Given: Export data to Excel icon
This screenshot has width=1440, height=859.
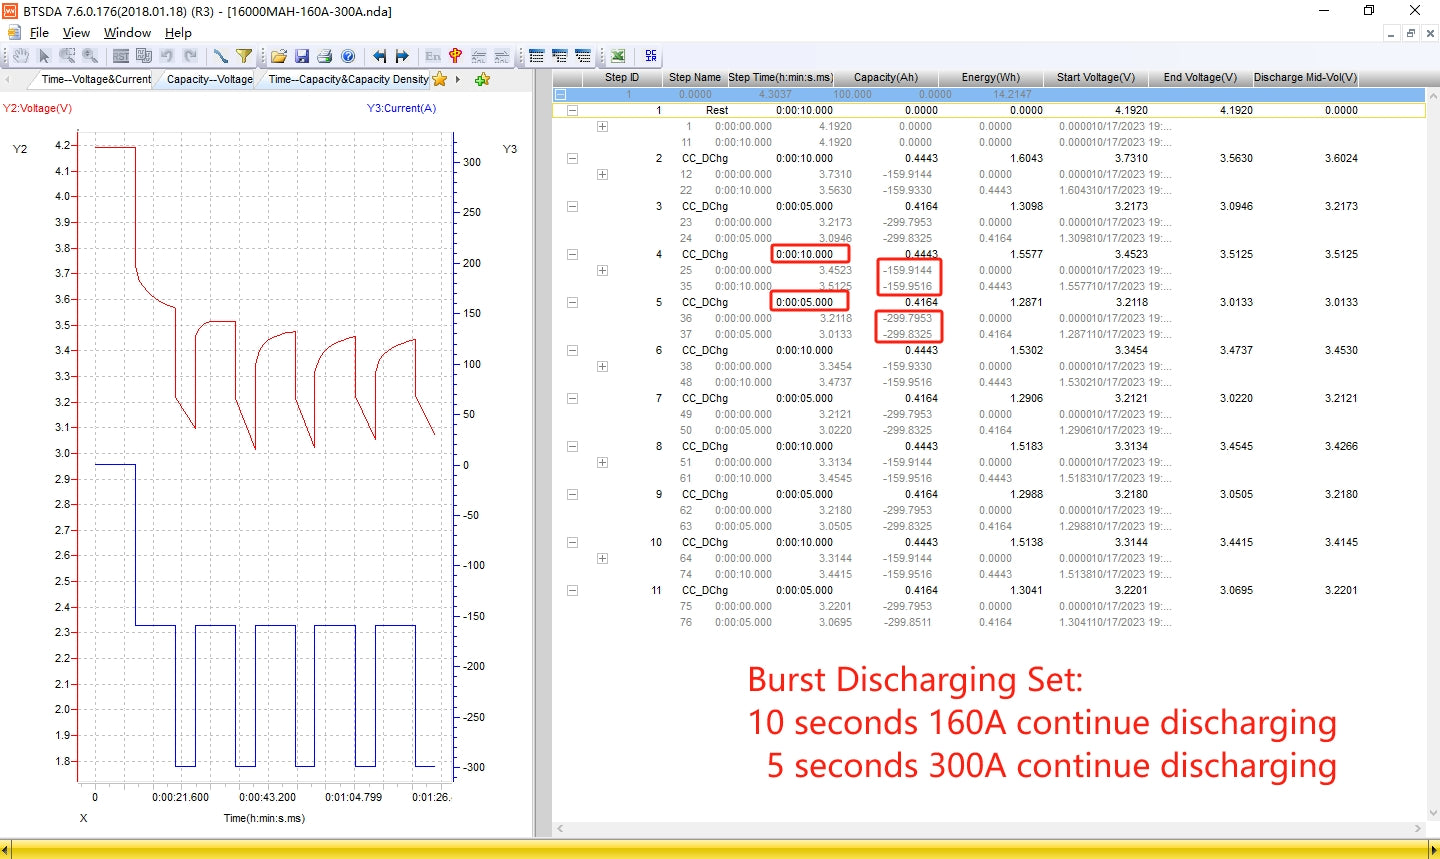Looking at the screenshot, I should [618, 56].
